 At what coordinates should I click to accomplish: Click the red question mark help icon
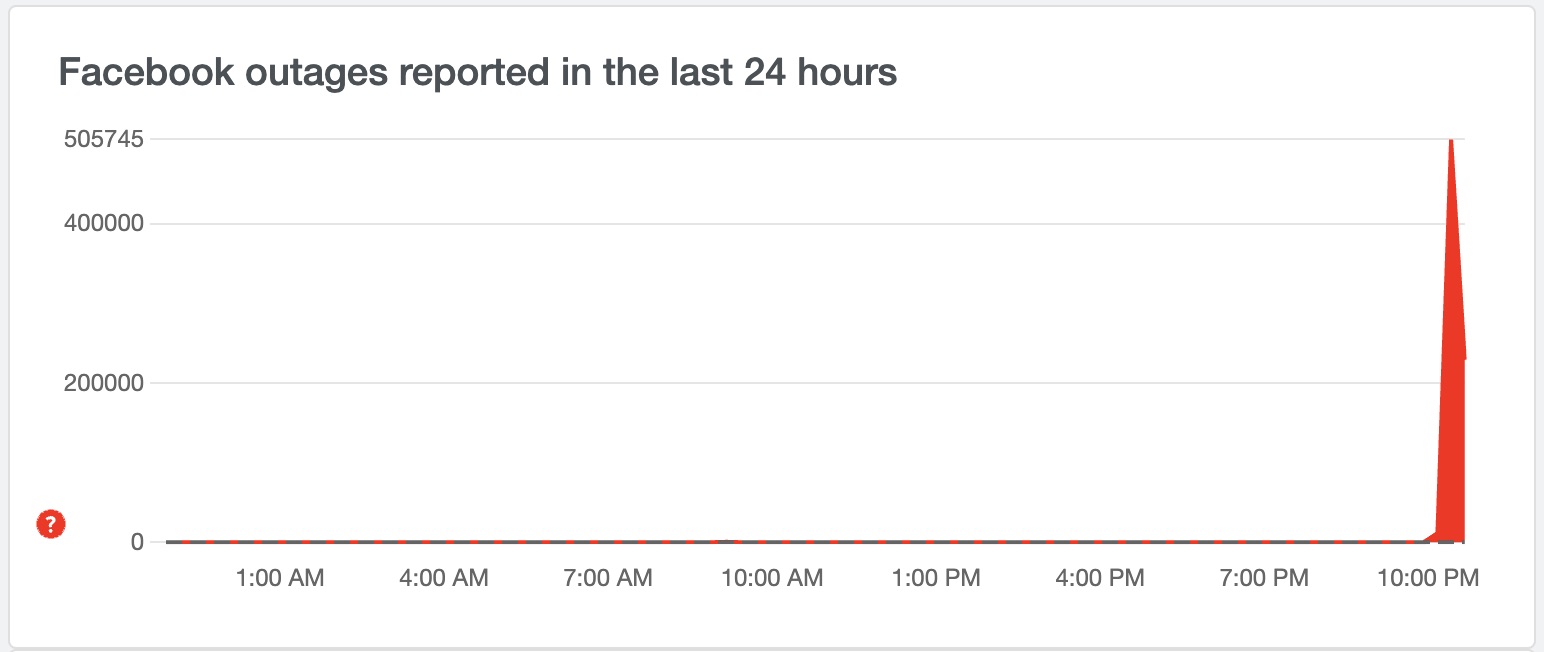click(x=51, y=523)
